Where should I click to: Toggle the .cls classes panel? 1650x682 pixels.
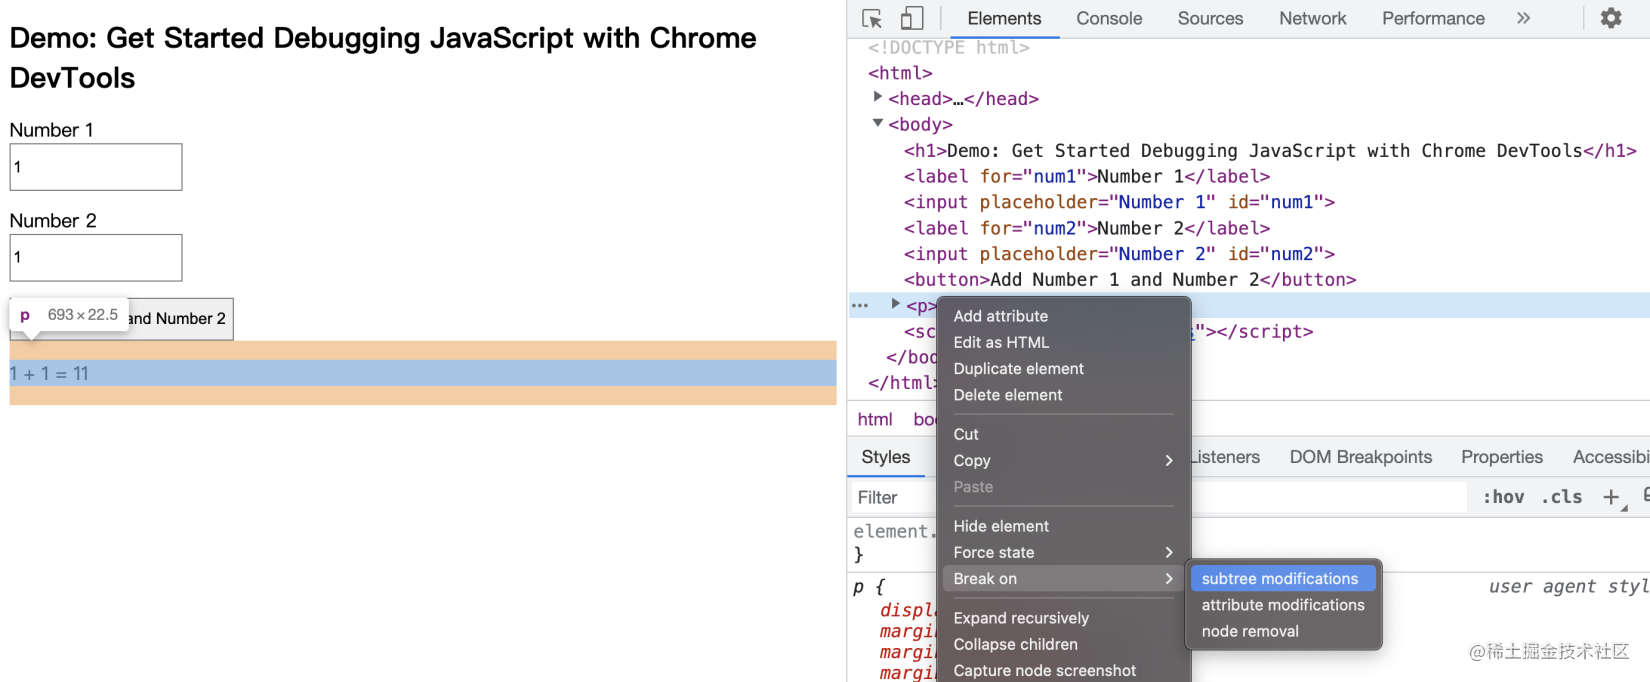coord(1562,497)
